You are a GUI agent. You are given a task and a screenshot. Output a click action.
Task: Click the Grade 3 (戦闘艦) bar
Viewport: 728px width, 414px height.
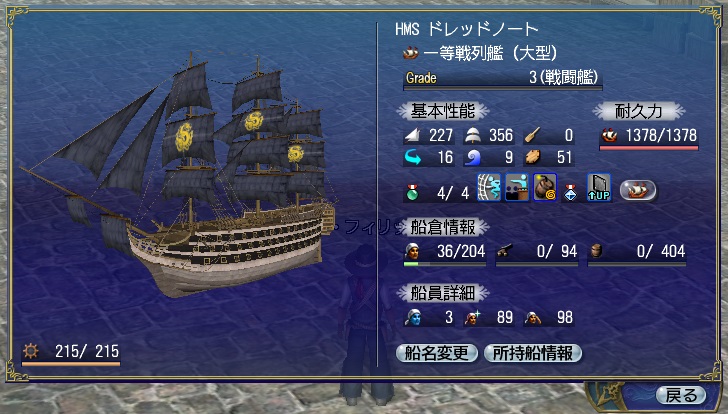[x=503, y=78]
